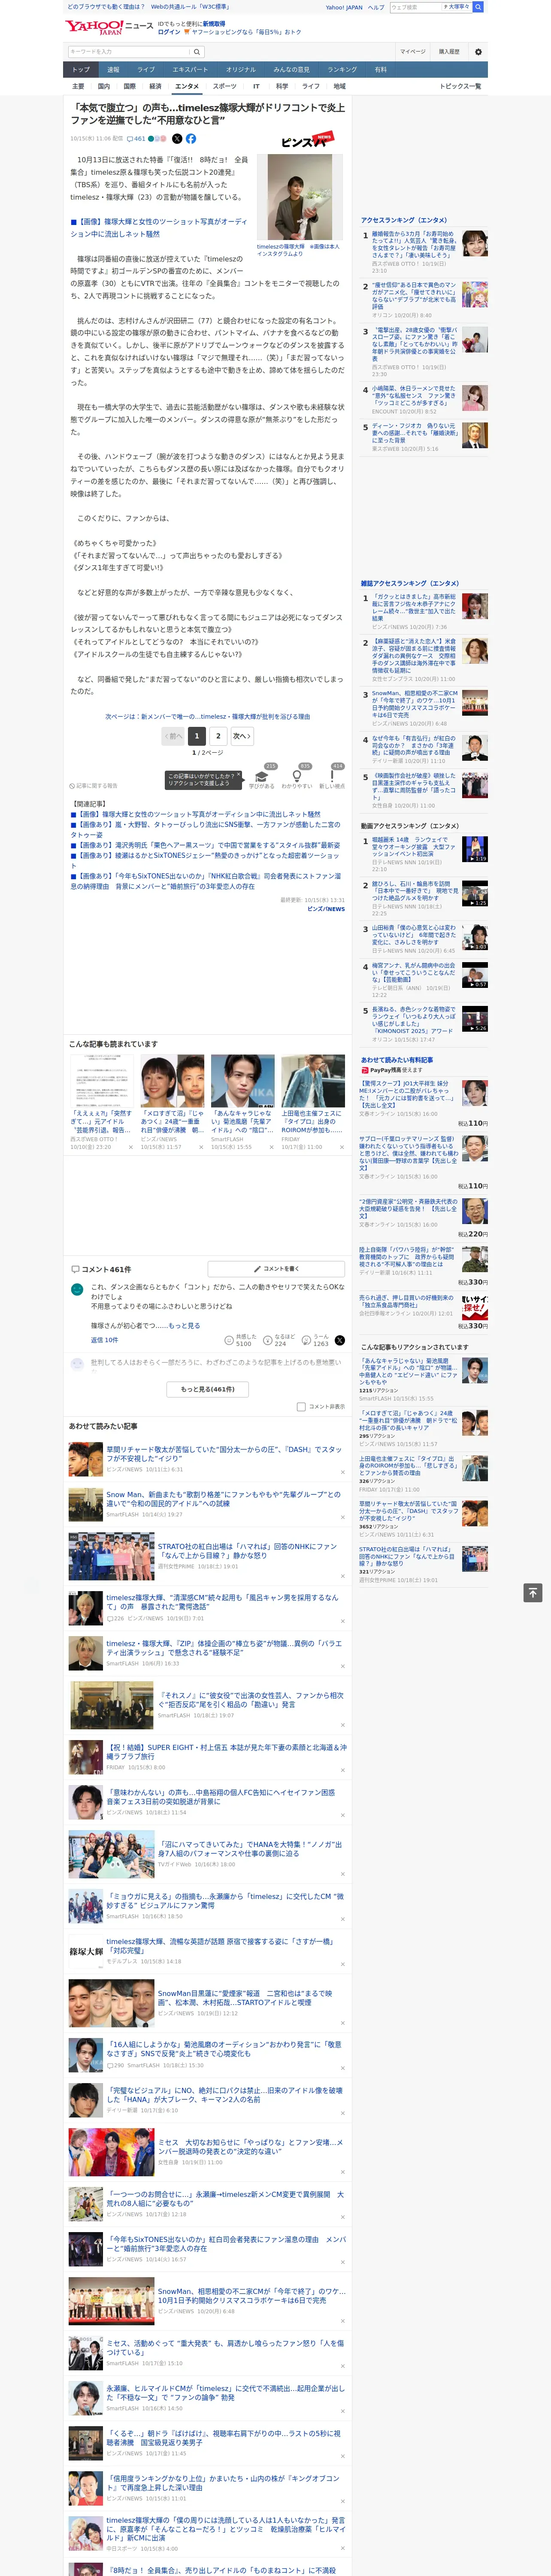Click the コメントを書く button
The height and width of the screenshot is (2576, 551).
276,1269
